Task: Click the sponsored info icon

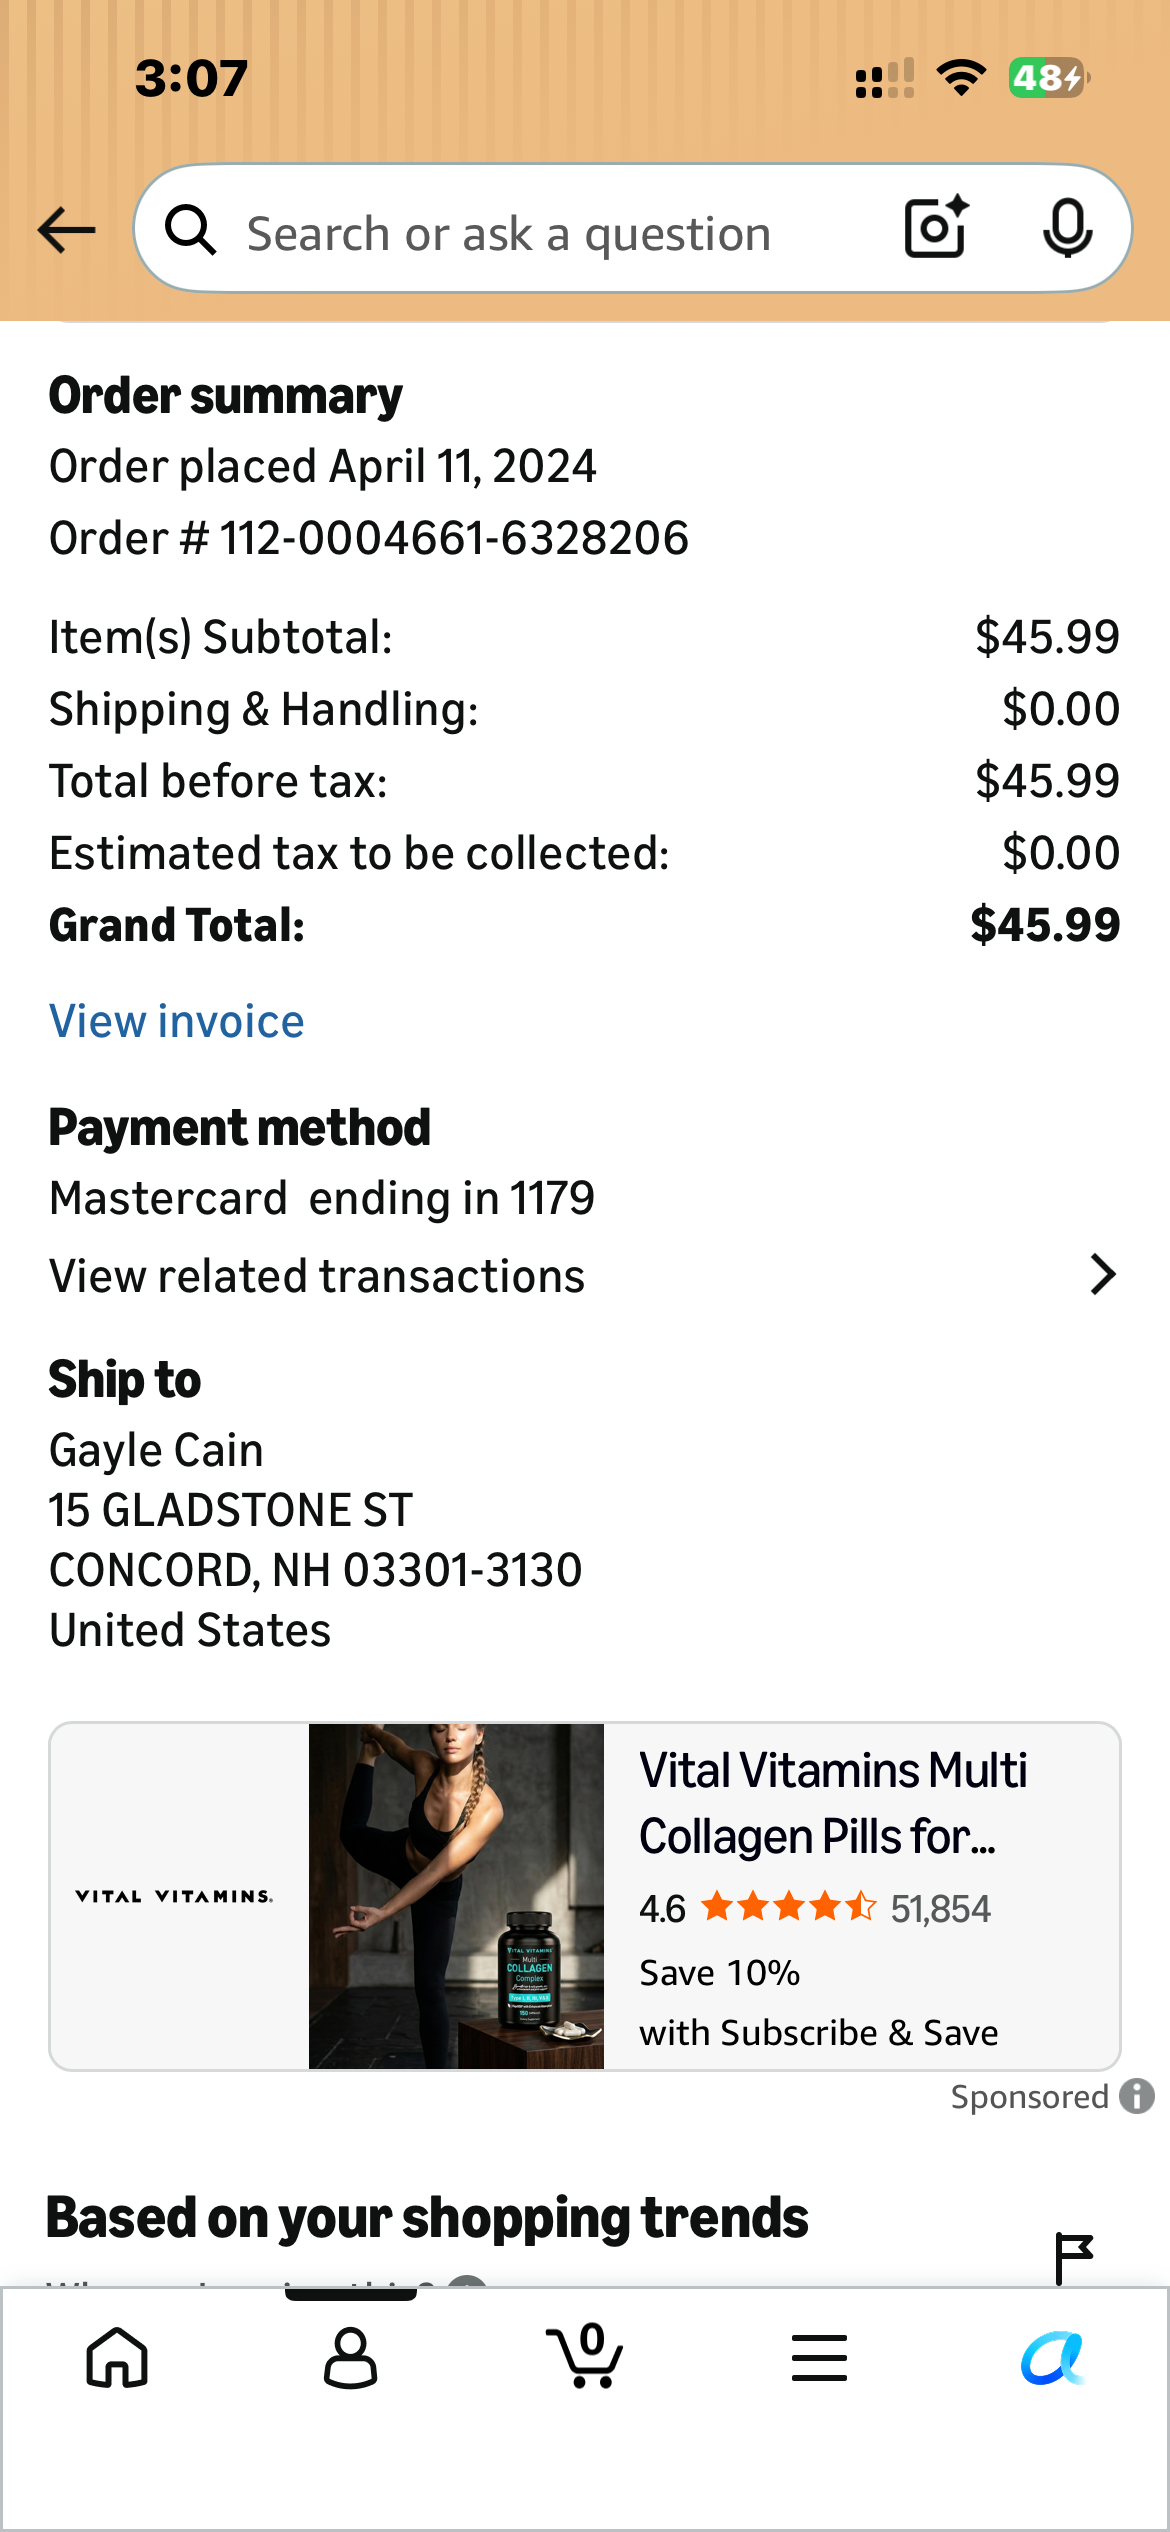Action: [1137, 2096]
